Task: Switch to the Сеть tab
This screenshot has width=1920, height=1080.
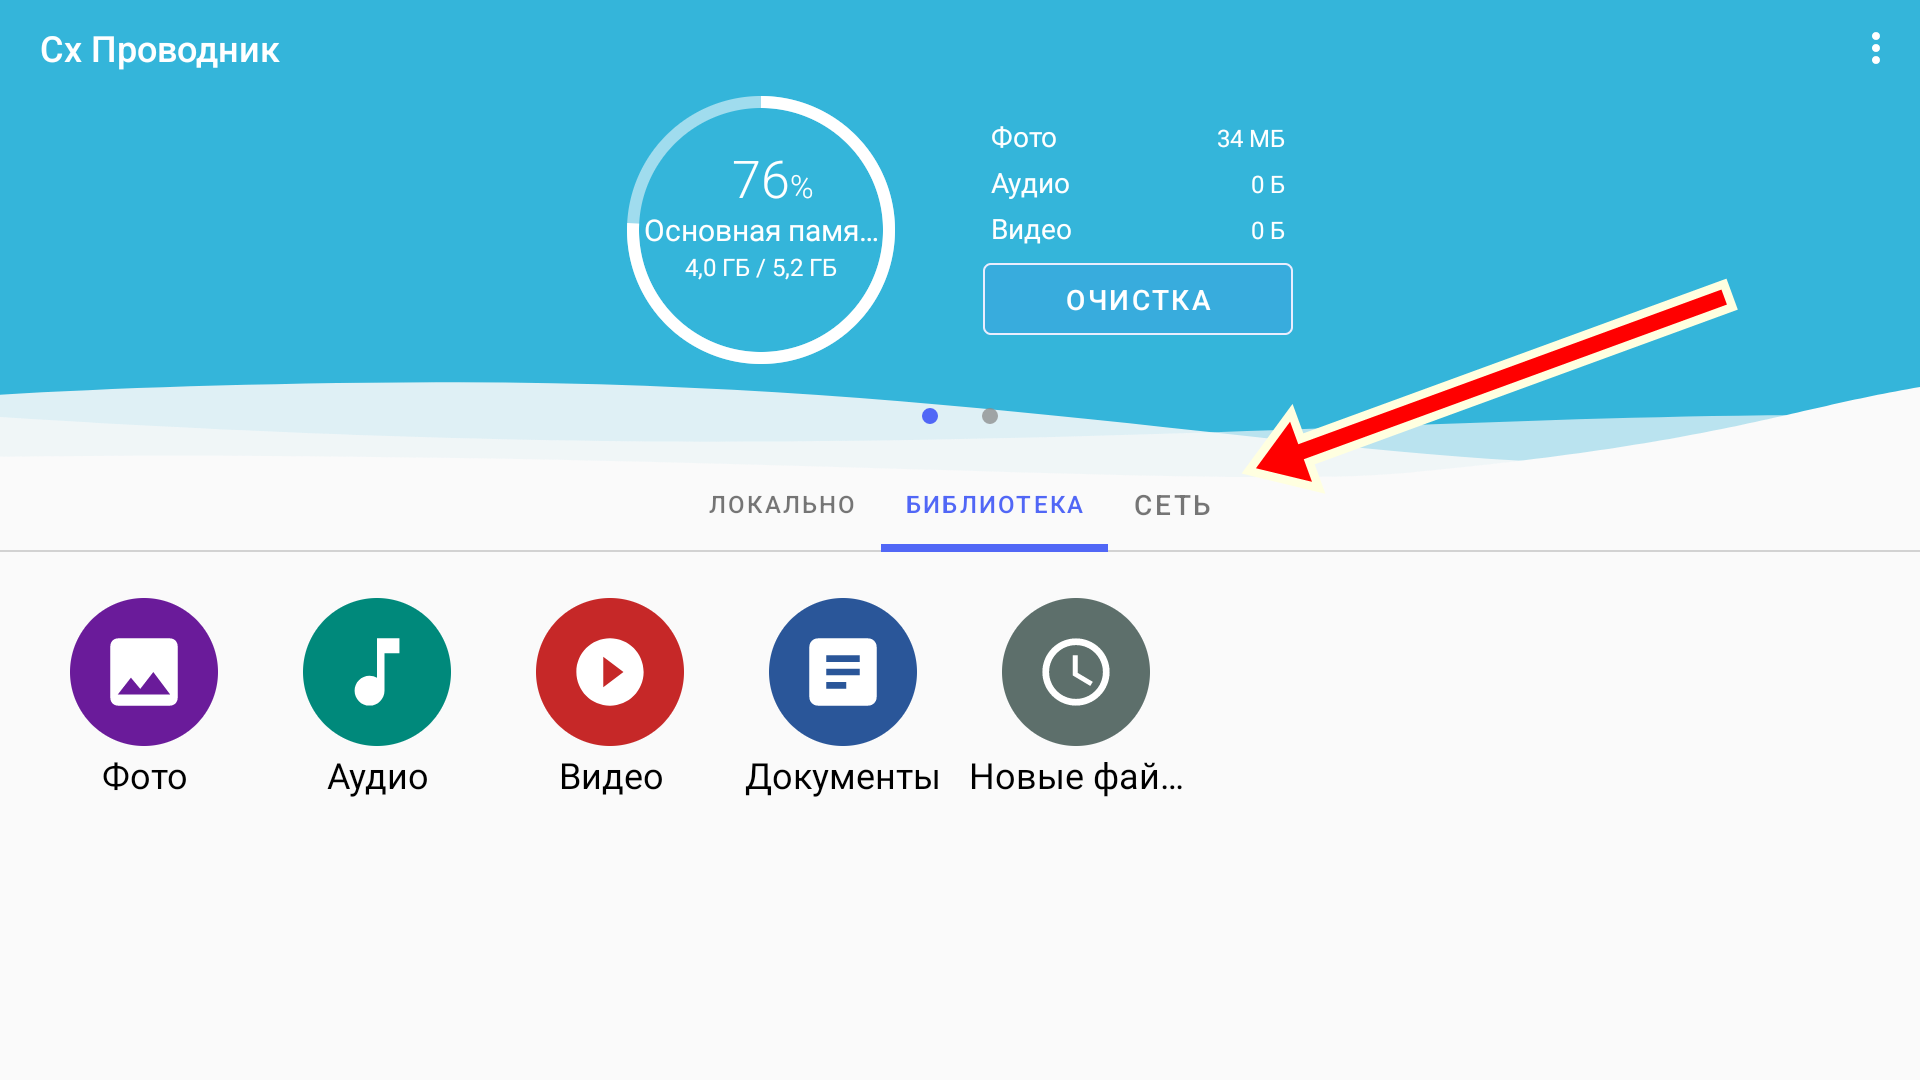Action: [x=1172, y=506]
